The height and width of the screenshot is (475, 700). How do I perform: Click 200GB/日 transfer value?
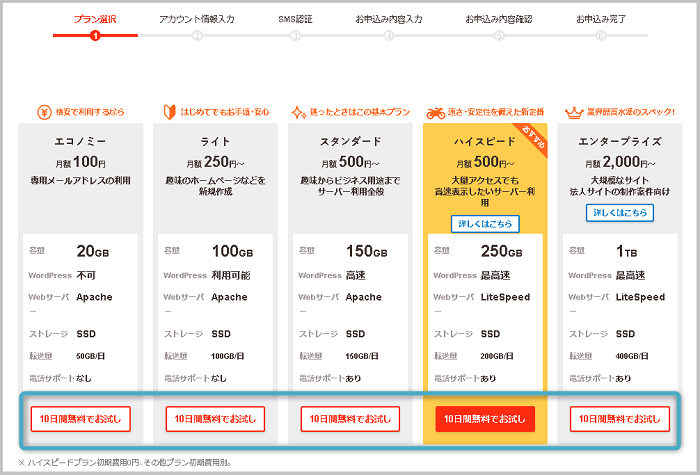(x=497, y=356)
